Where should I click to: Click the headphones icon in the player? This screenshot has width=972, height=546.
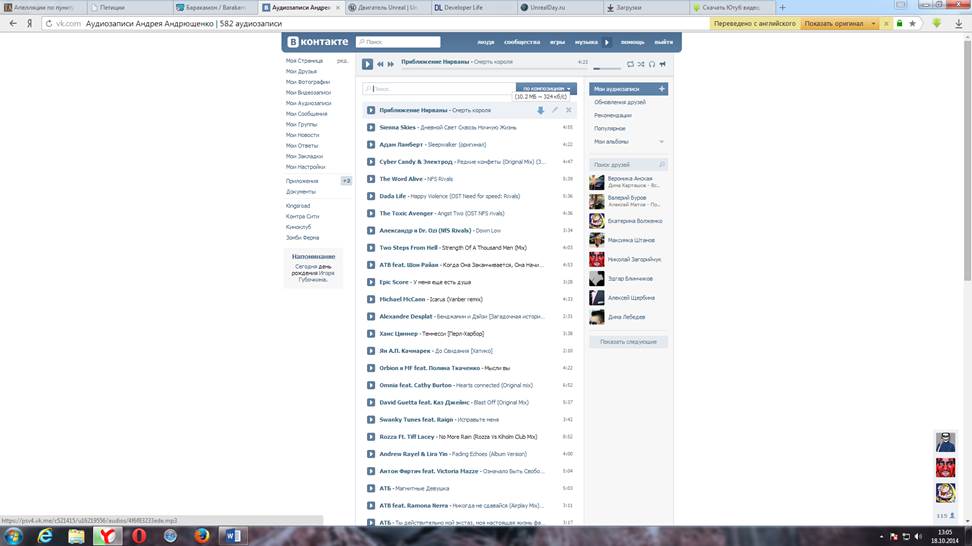[652, 64]
